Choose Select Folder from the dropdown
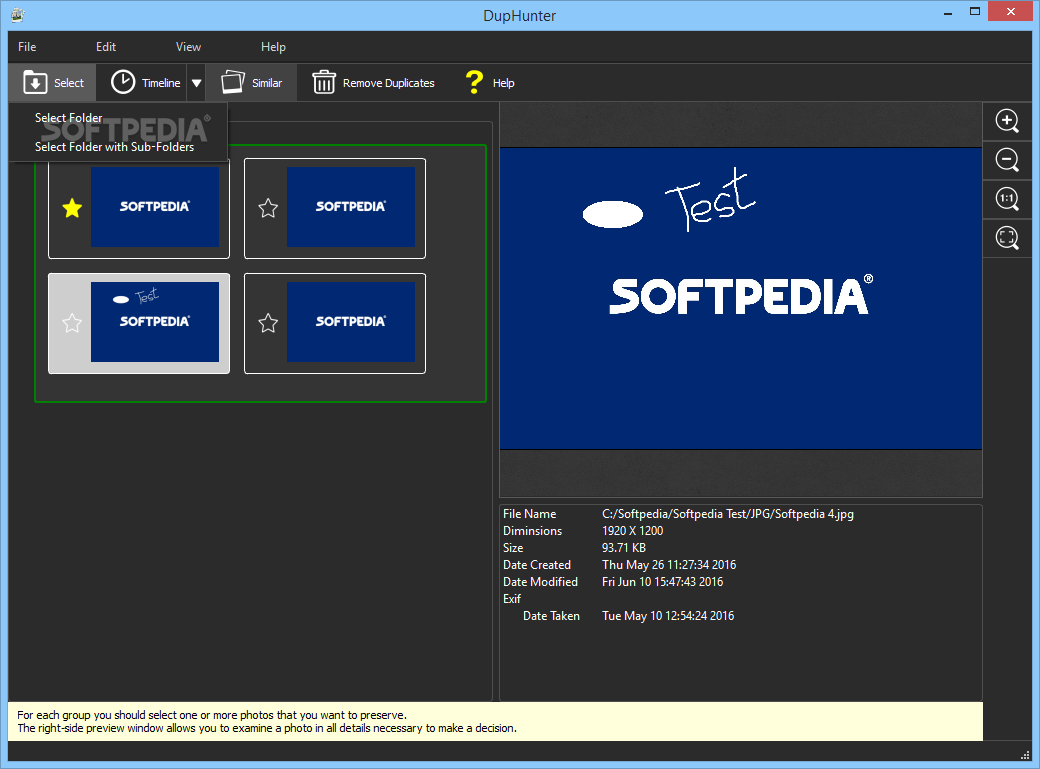 click(68, 117)
